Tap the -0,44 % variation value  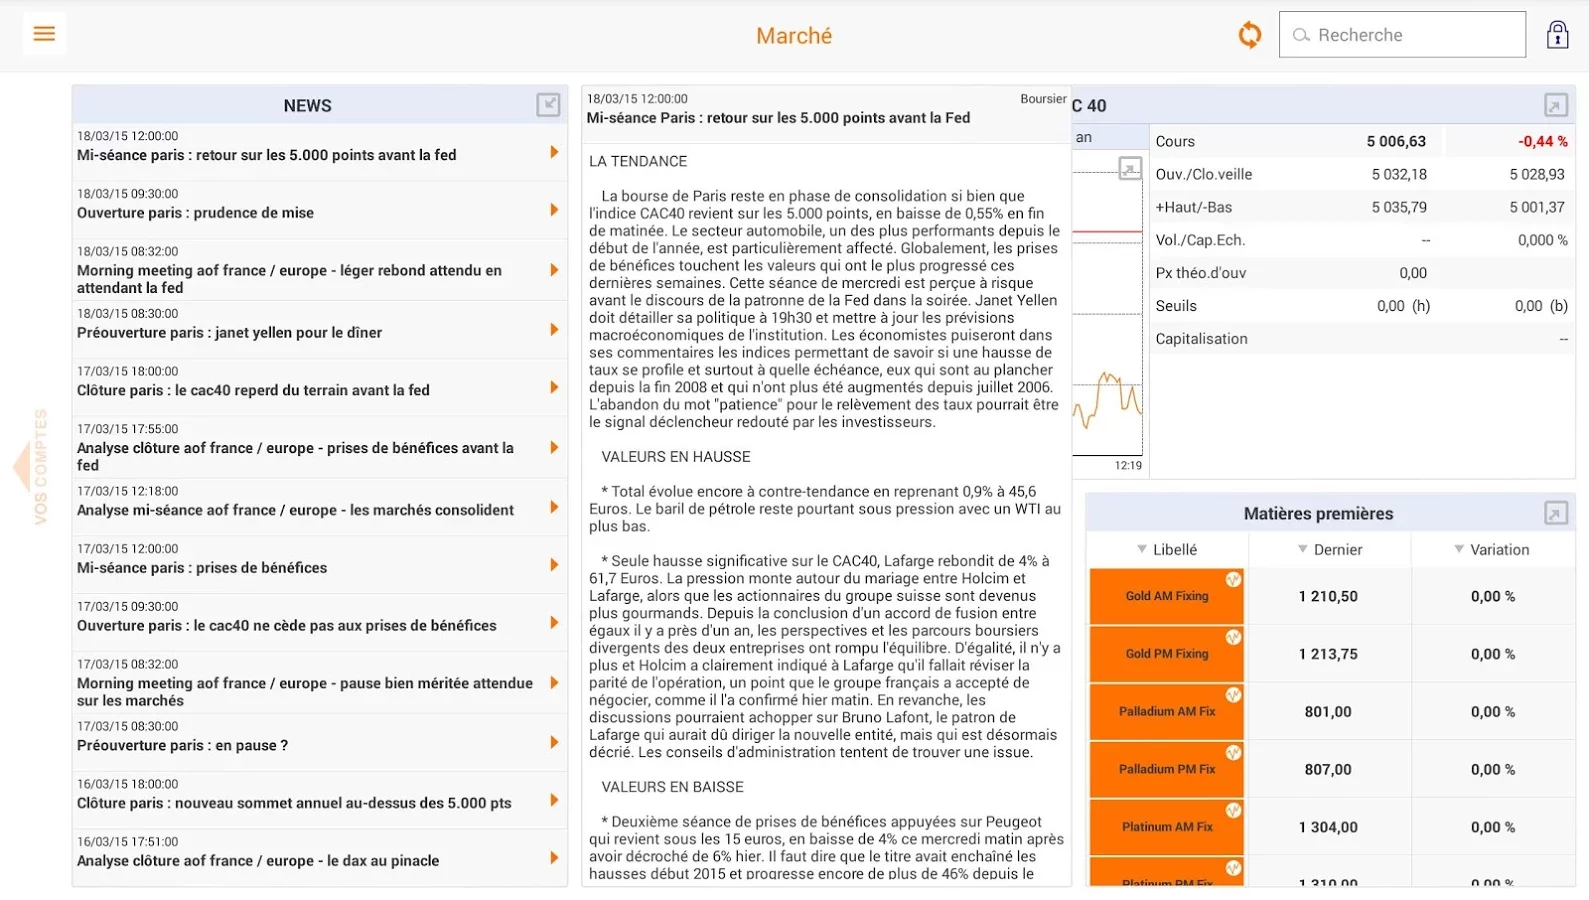(x=1542, y=142)
